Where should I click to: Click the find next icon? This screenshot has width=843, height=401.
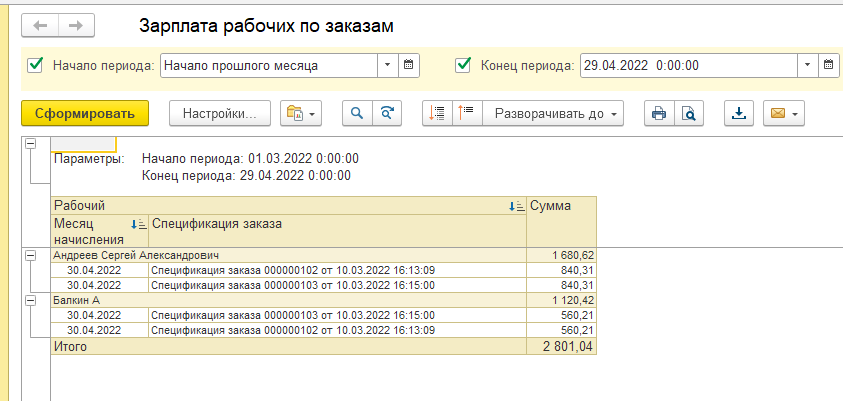pyautogui.click(x=387, y=113)
